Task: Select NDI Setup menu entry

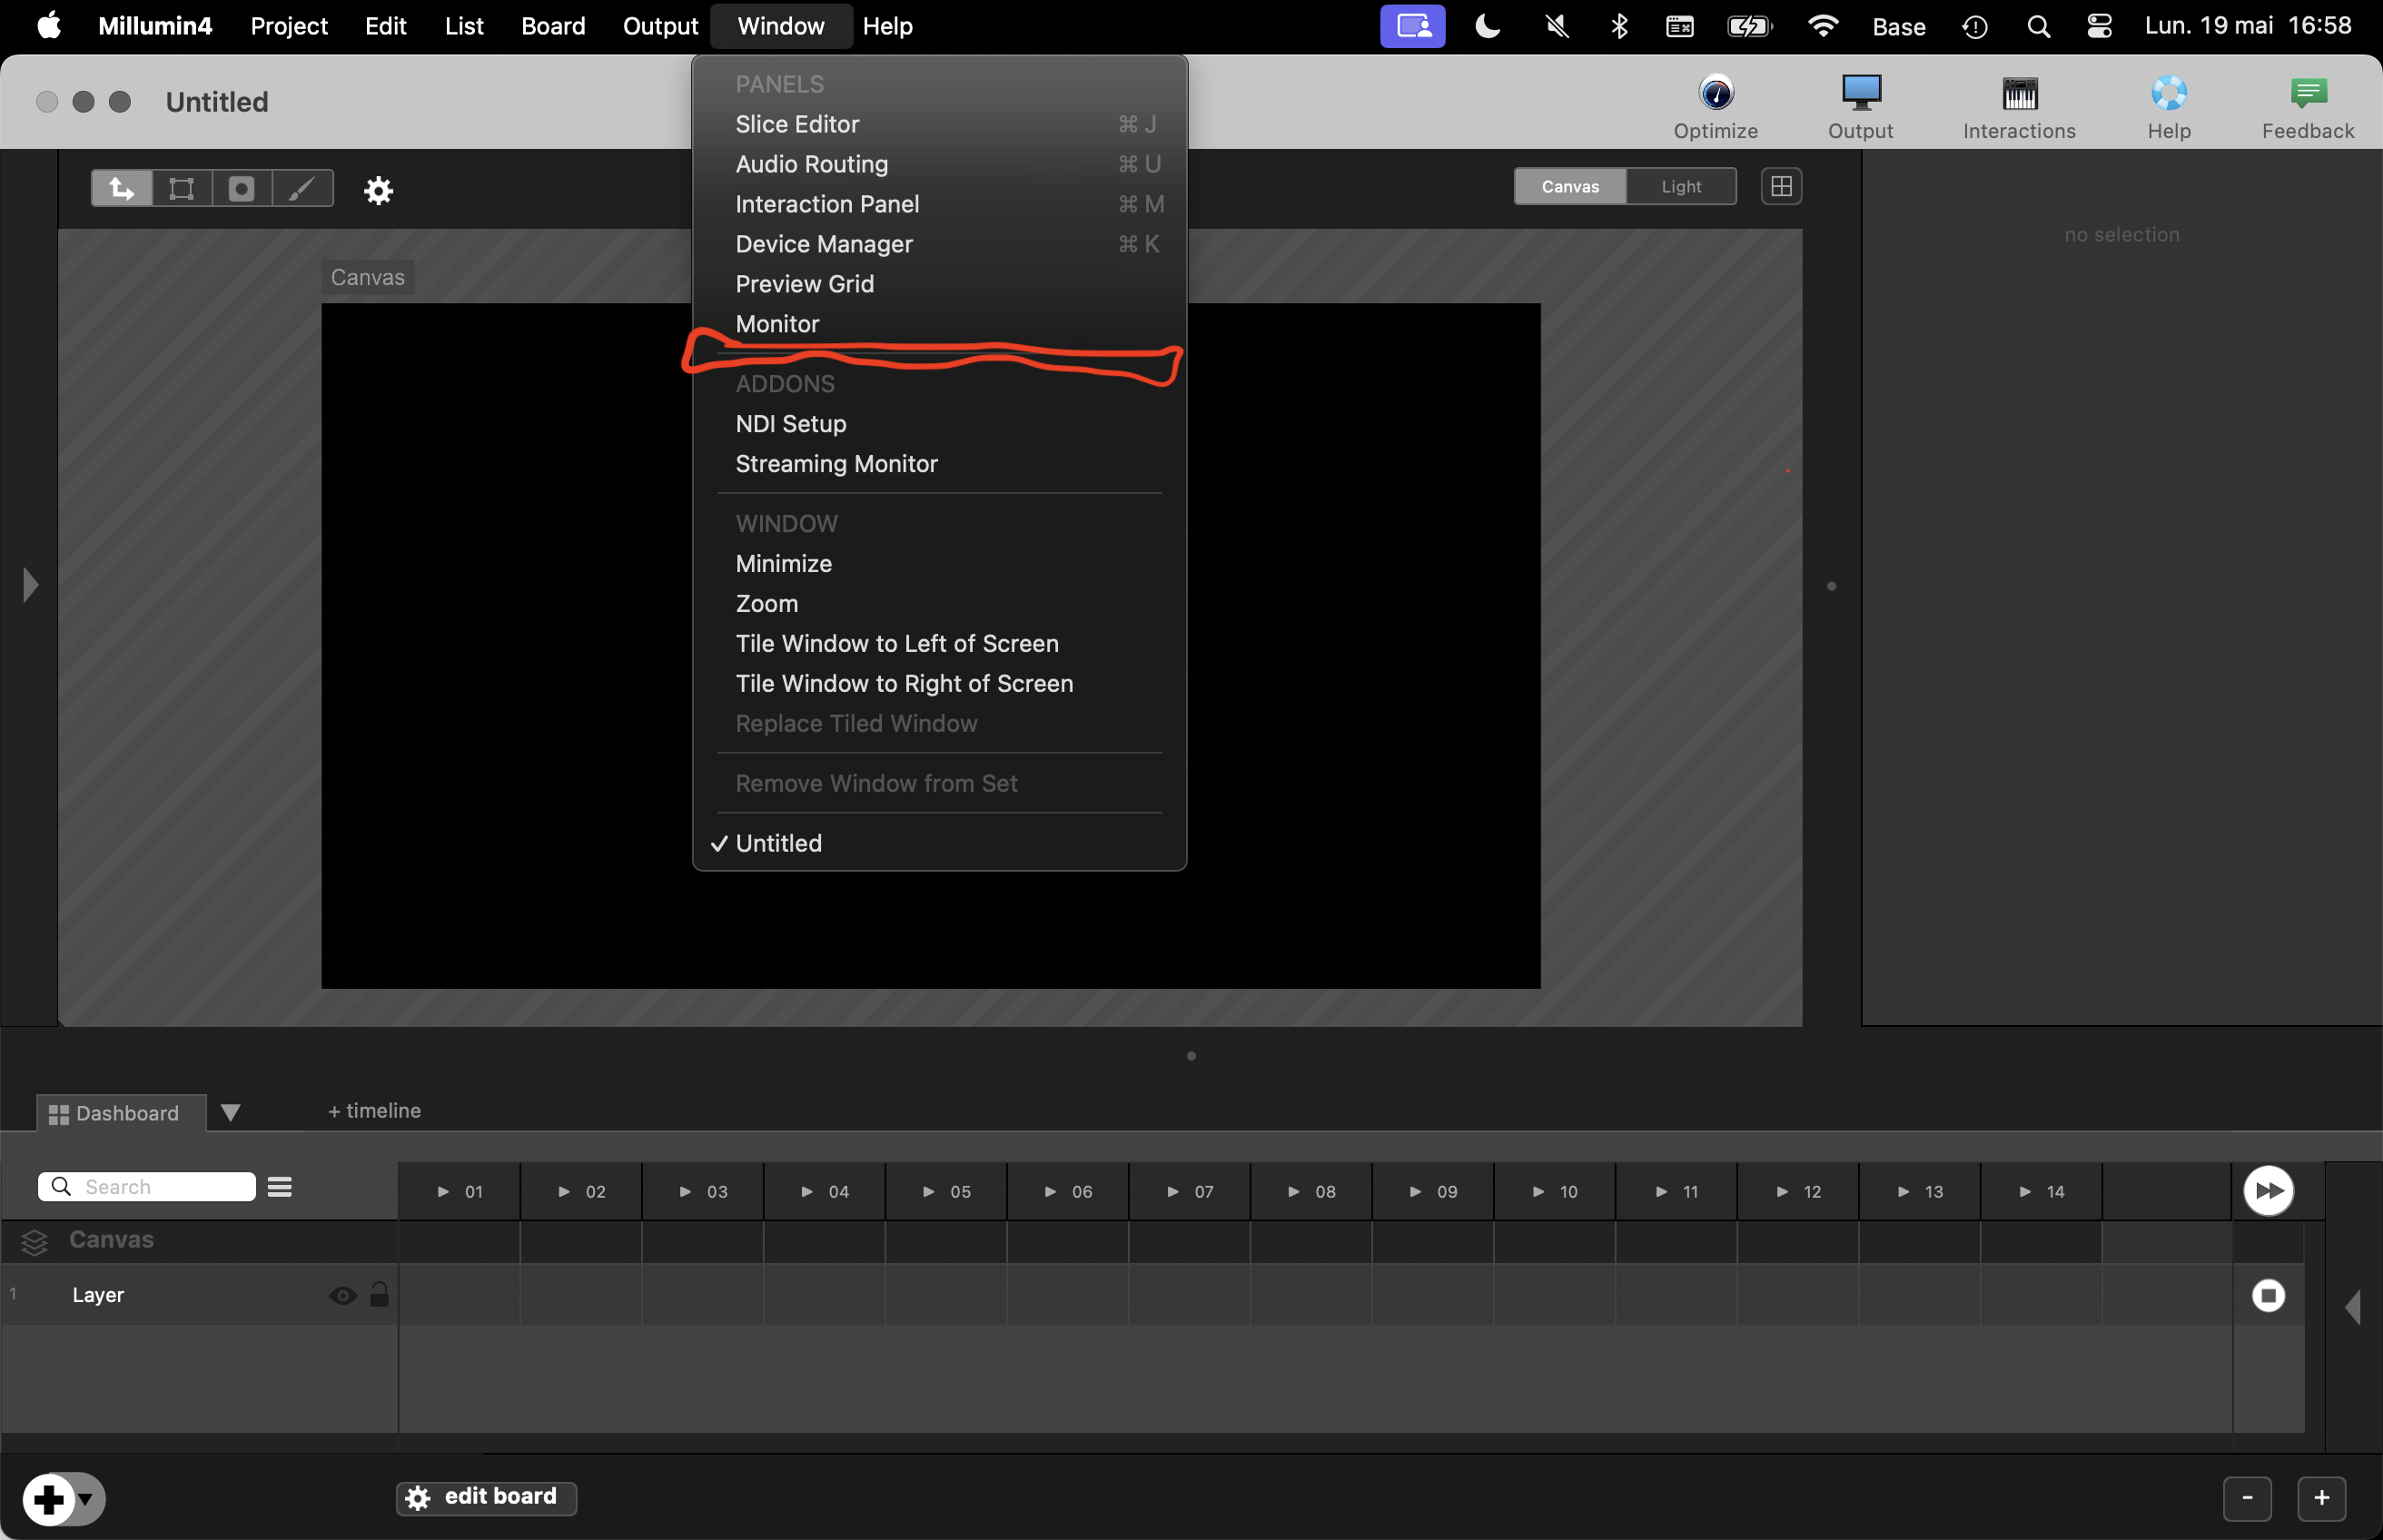Action: (x=790, y=424)
